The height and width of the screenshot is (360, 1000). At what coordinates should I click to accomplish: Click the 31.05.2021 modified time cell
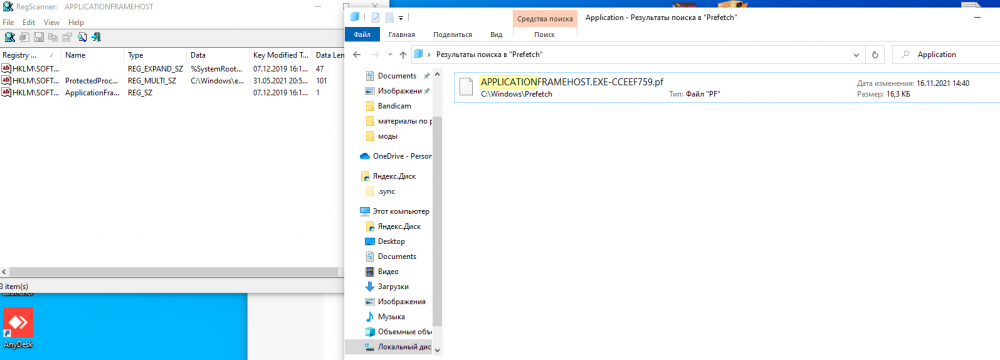point(281,80)
